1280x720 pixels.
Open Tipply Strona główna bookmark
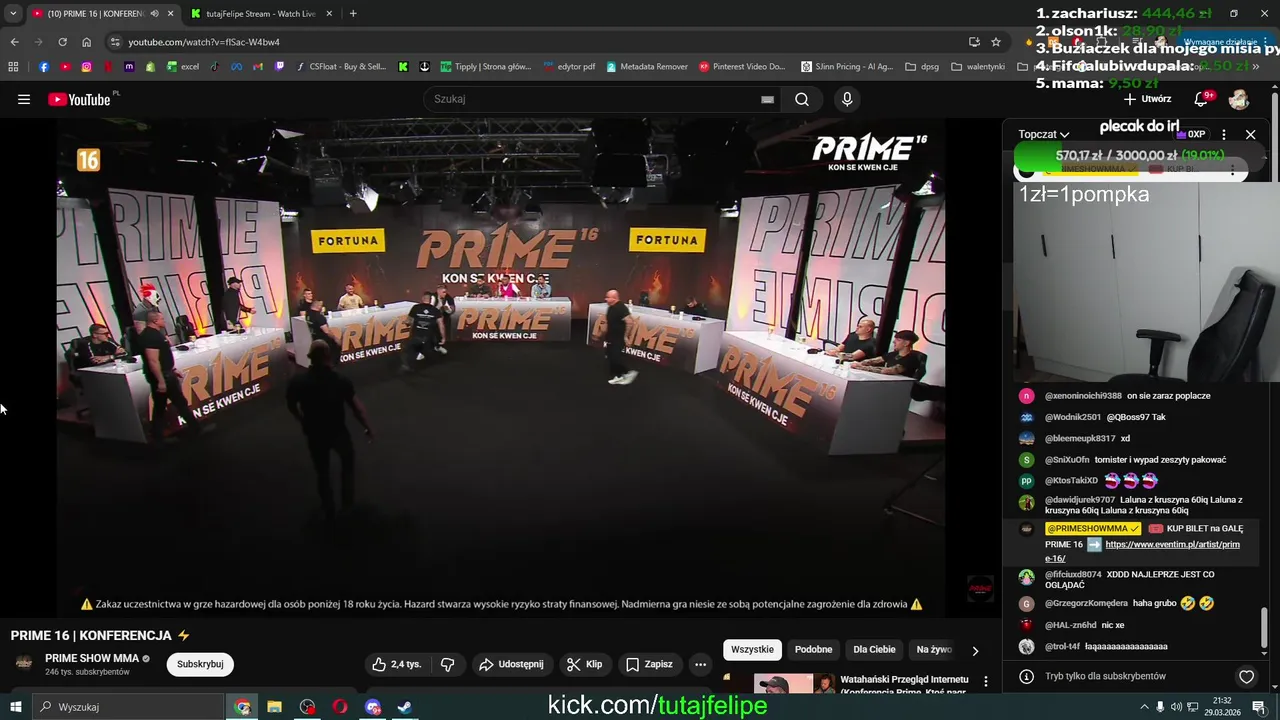tap(486, 67)
